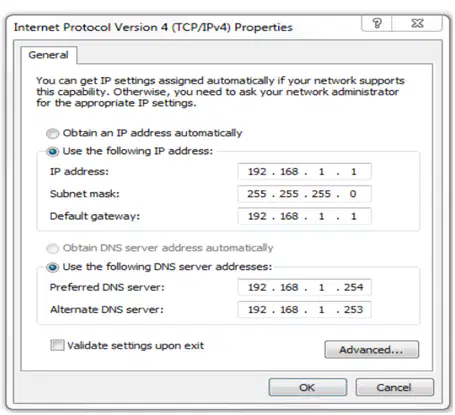Viewport: 455px width, 415px height.
Task: Click the Advanced... button
Action: [372, 350]
